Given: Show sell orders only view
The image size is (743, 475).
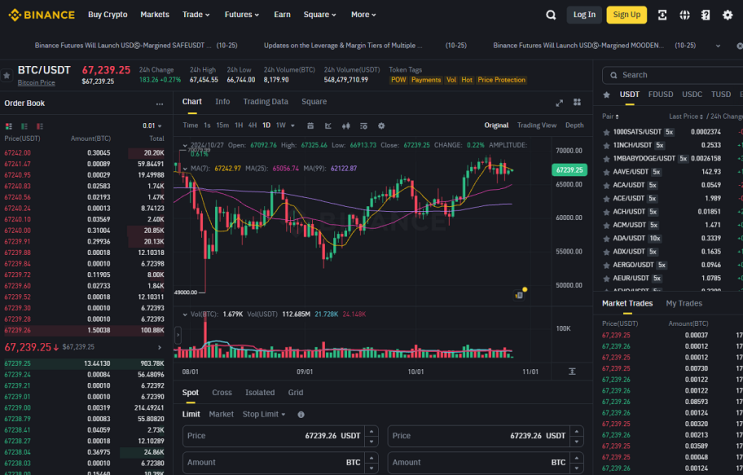Looking at the screenshot, I should (40, 126).
